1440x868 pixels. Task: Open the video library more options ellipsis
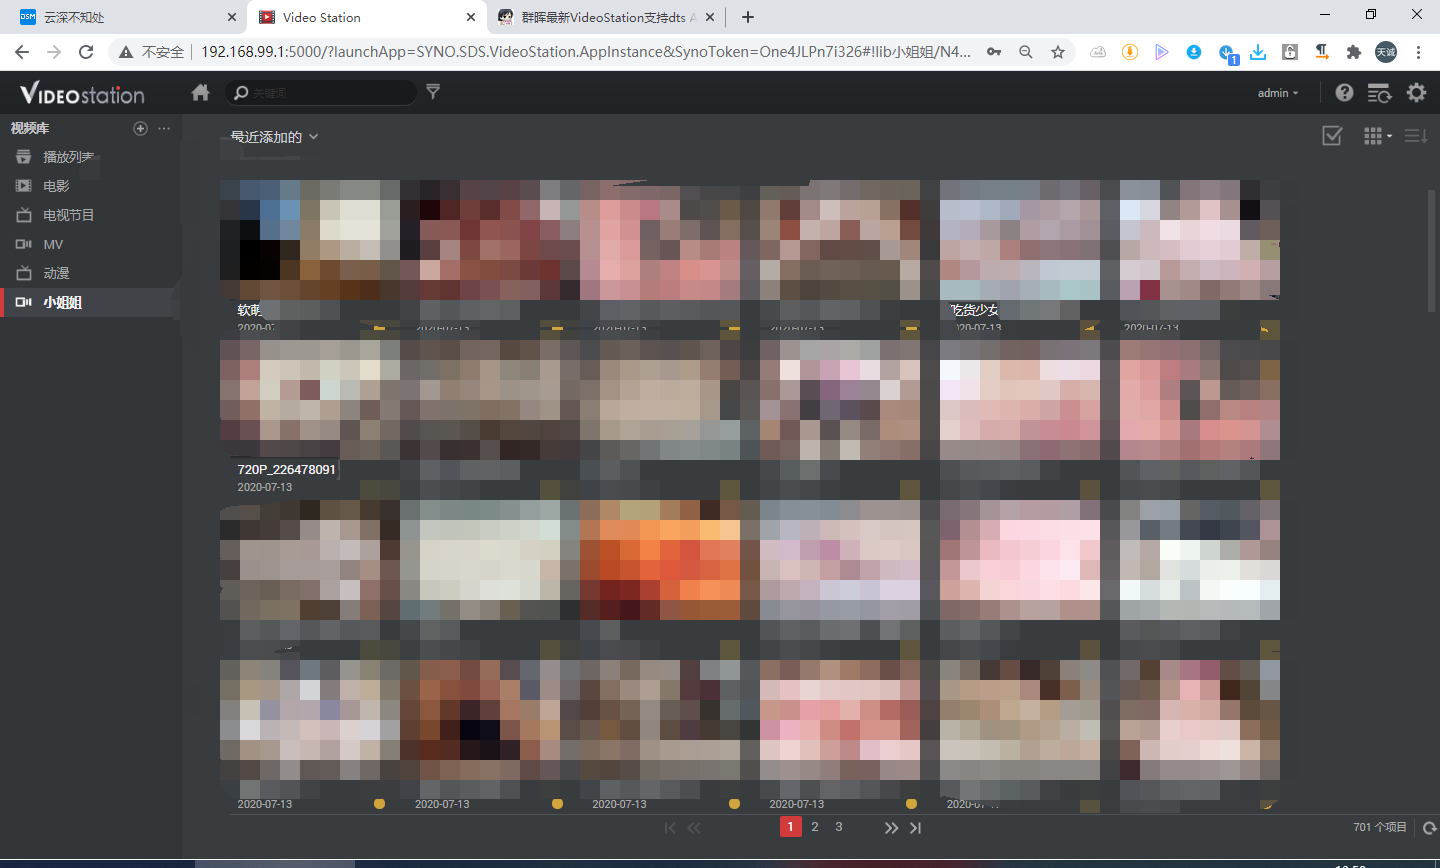[x=164, y=128]
